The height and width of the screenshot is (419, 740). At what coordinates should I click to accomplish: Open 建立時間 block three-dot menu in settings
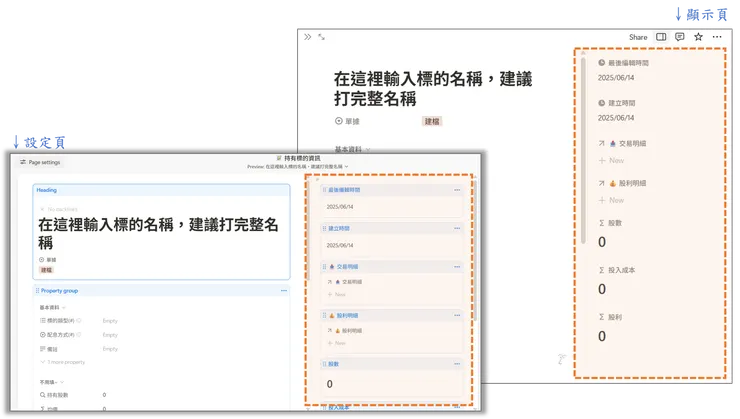pos(457,228)
